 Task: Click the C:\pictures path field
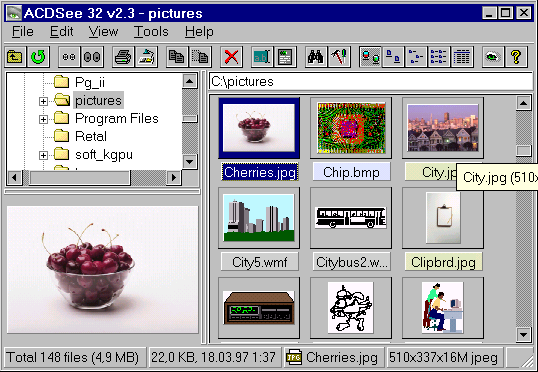coord(371,82)
